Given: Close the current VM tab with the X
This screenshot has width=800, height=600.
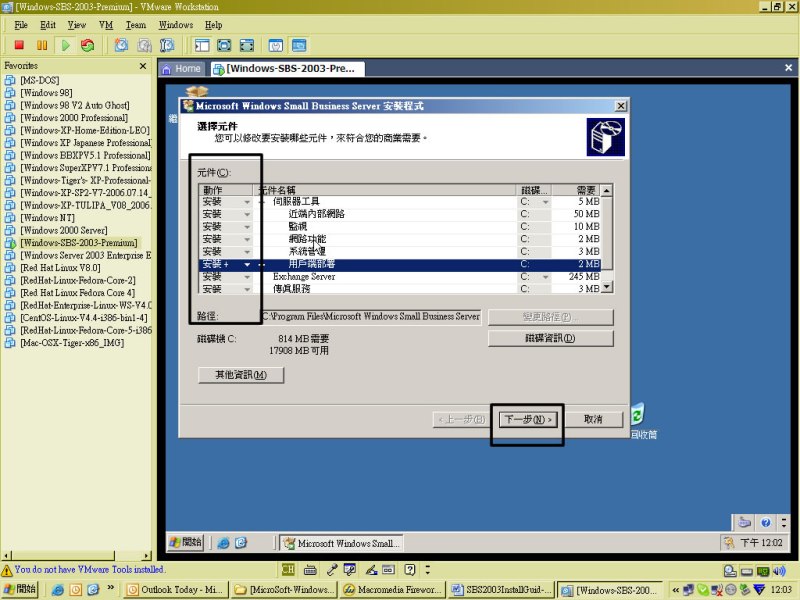Looking at the screenshot, I should click(x=788, y=68).
